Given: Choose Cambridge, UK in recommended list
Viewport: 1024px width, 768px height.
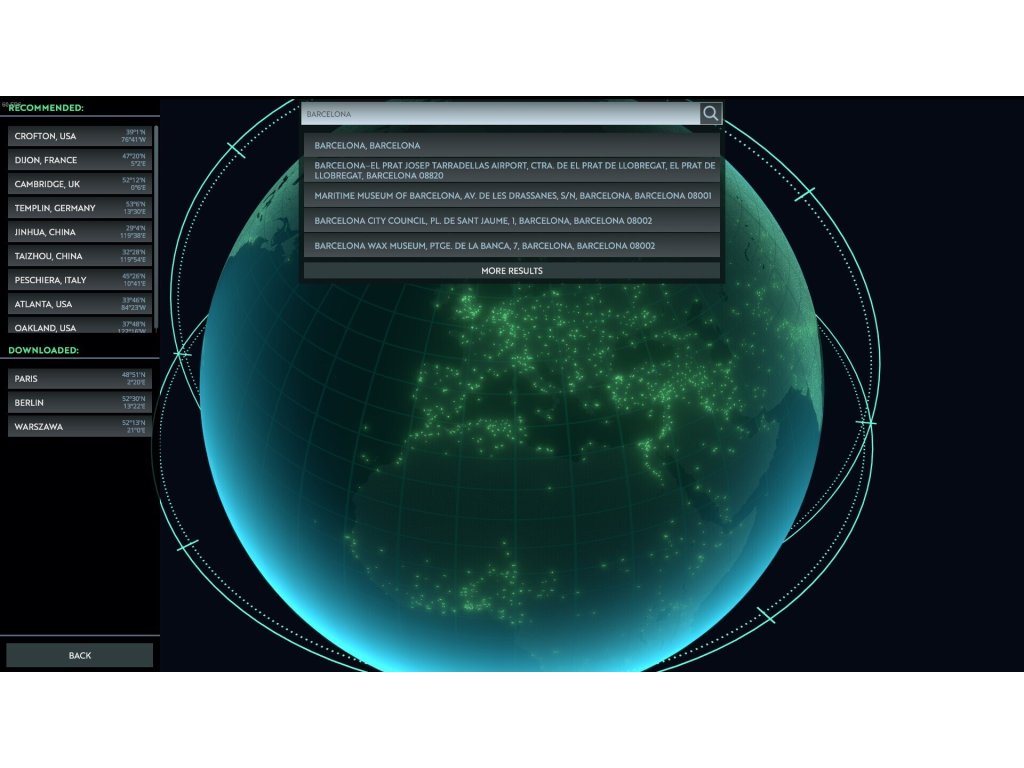Looking at the screenshot, I should coord(80,184).
